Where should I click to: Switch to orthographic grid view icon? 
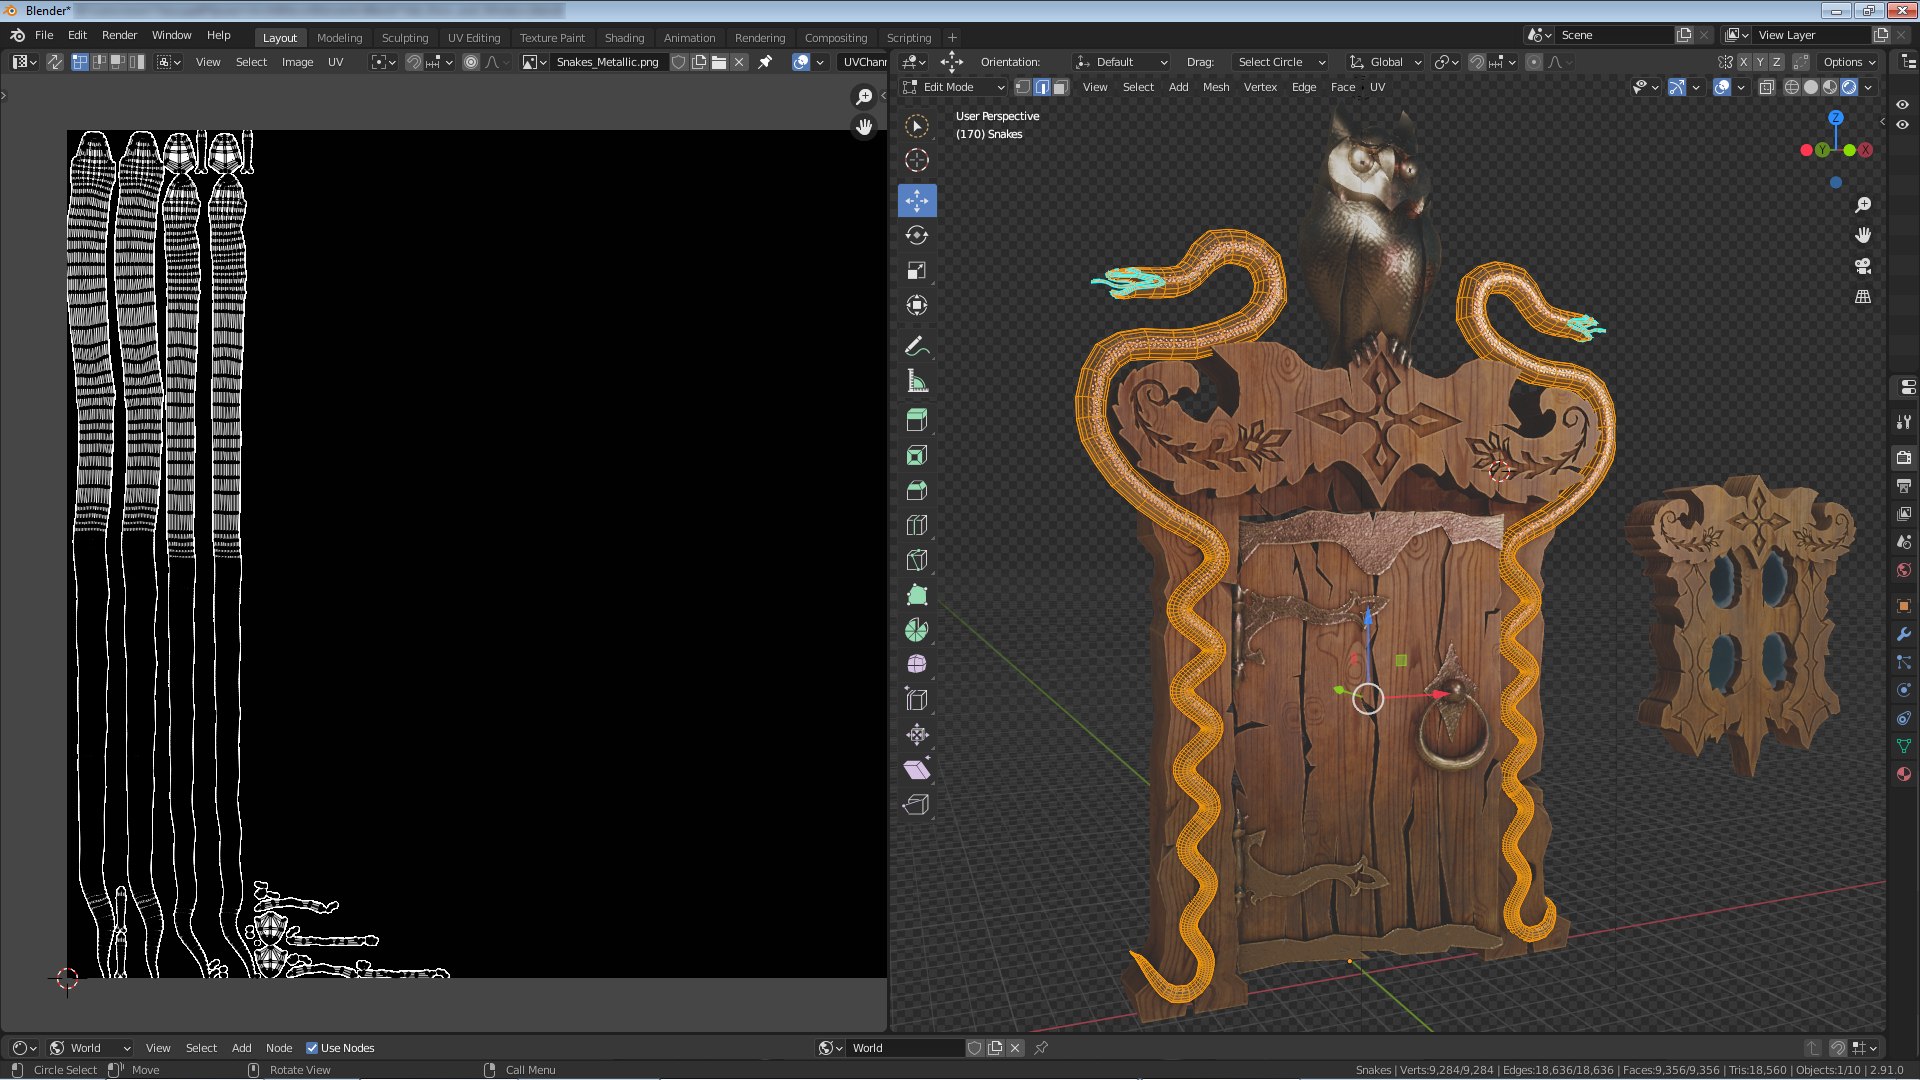pos(1863,297)
